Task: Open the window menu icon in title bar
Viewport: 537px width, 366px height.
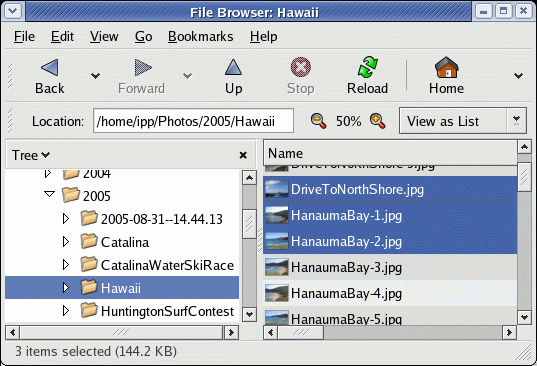Action: [13, 11]
